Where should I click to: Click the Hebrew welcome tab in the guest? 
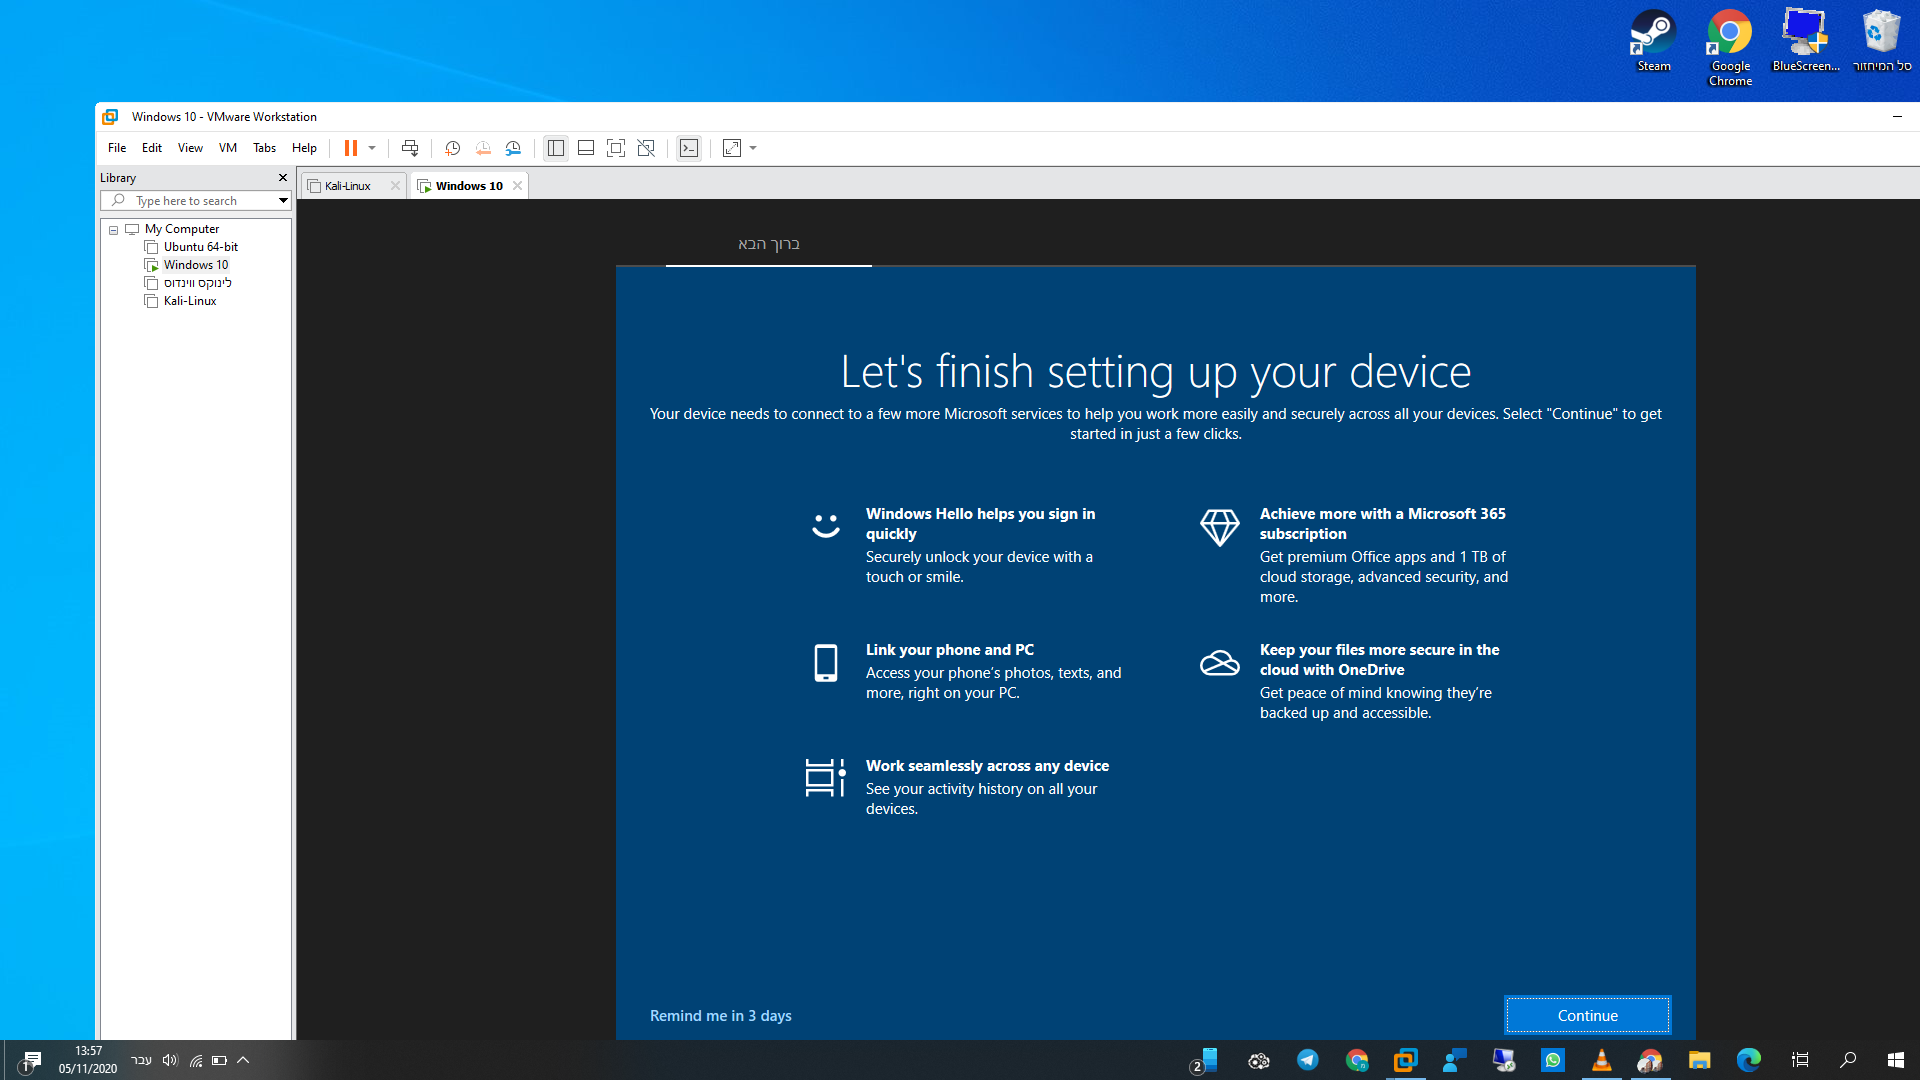(768, 244)
